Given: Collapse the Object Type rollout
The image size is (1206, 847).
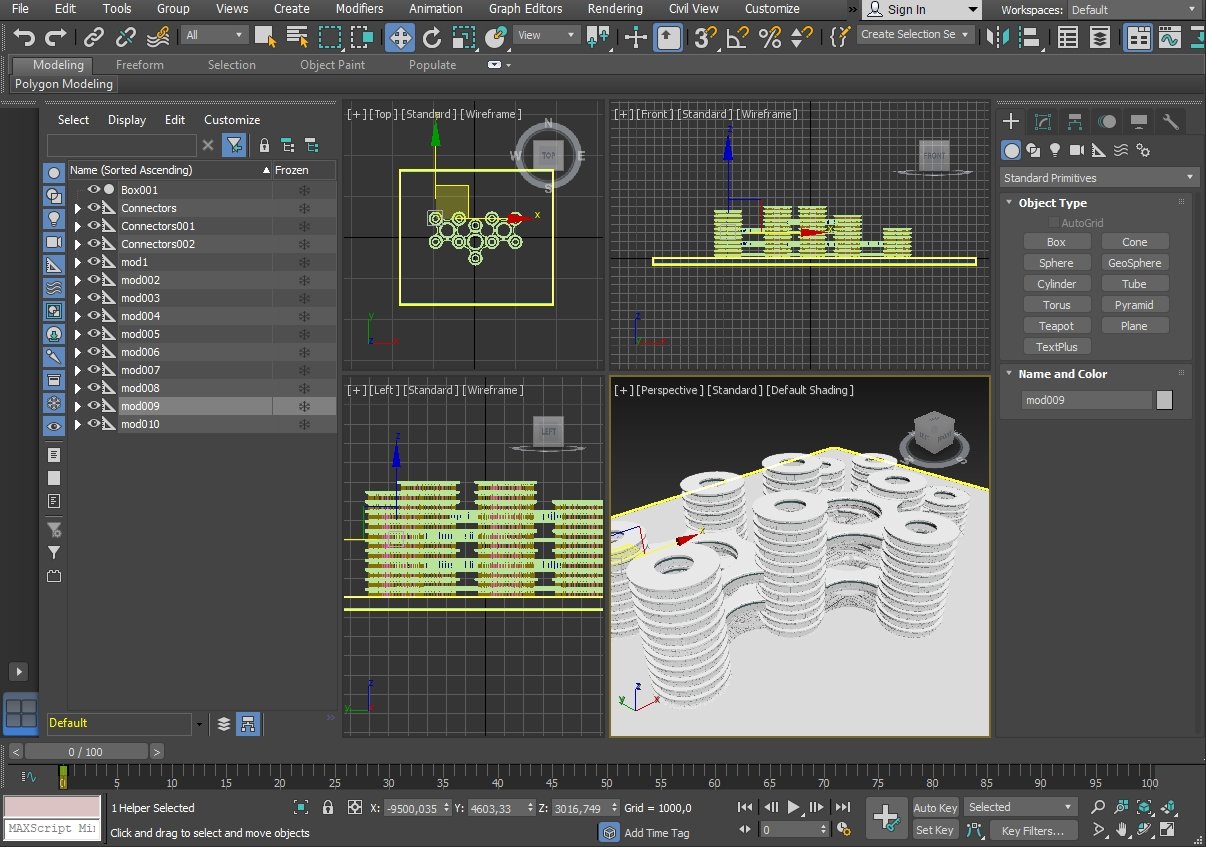Looking at the screenshot, I should [1052, 203].
